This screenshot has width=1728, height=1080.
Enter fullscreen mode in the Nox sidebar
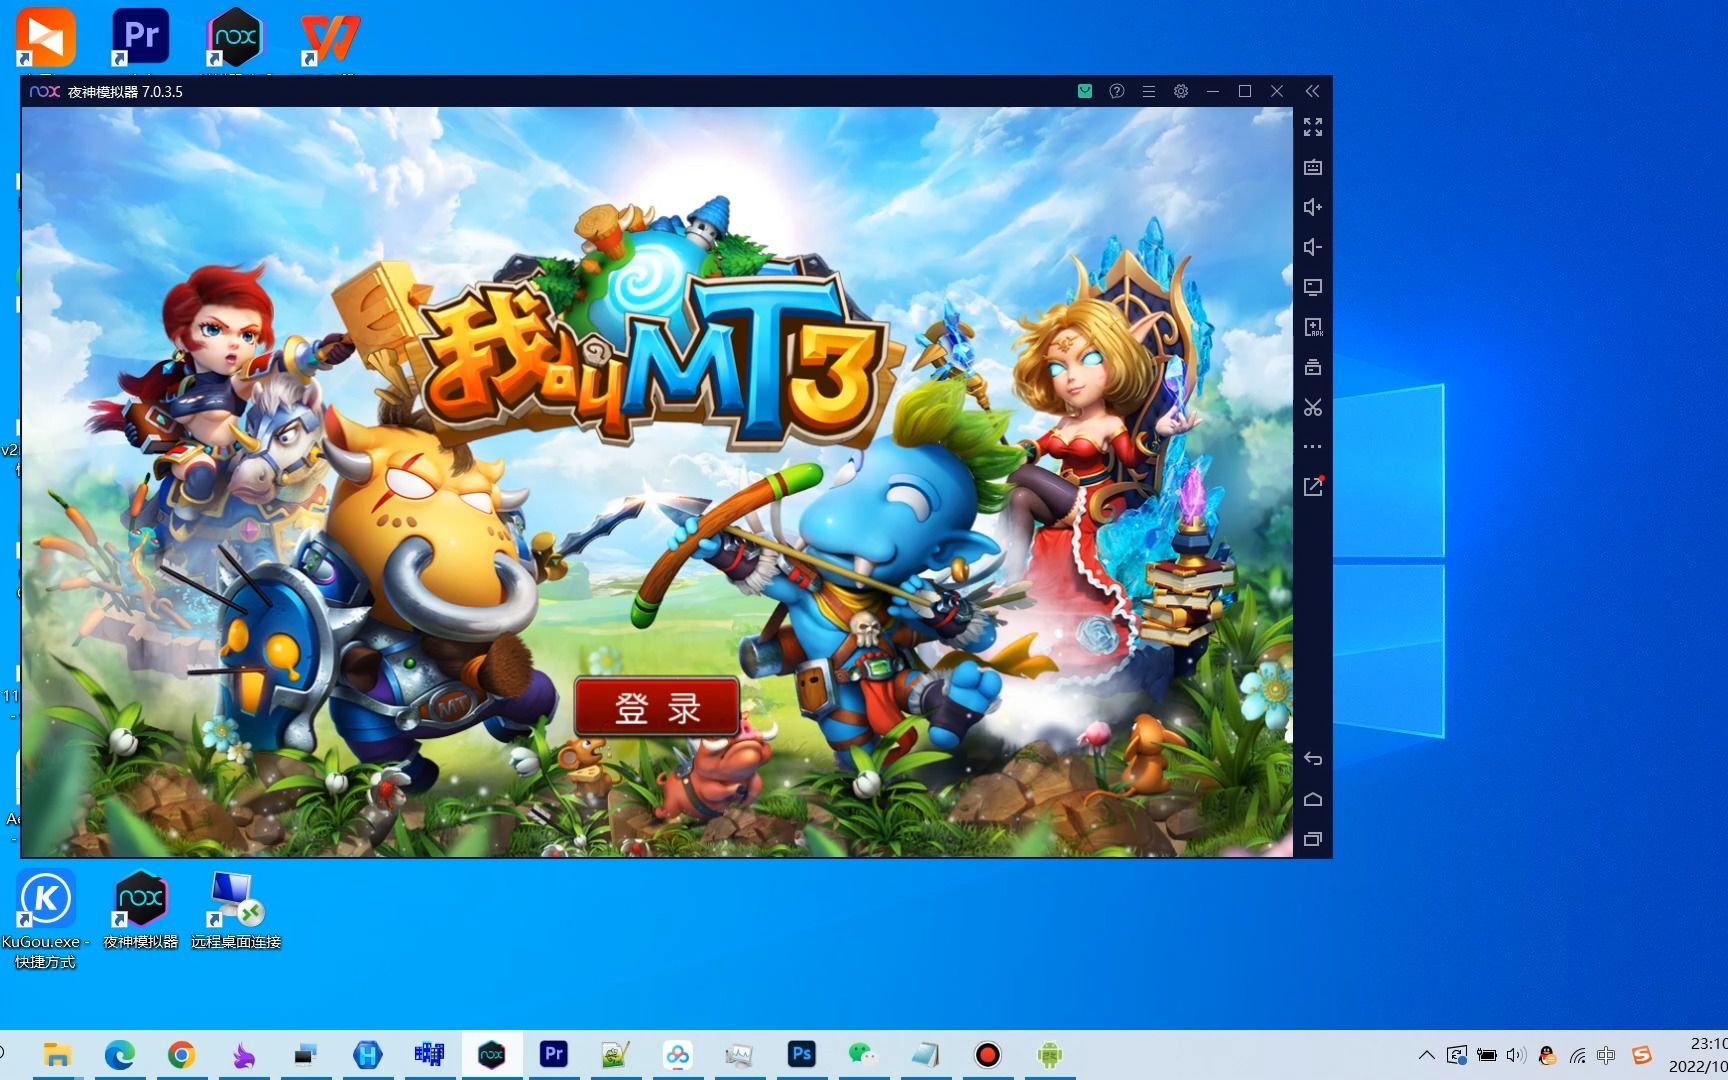1313,127
